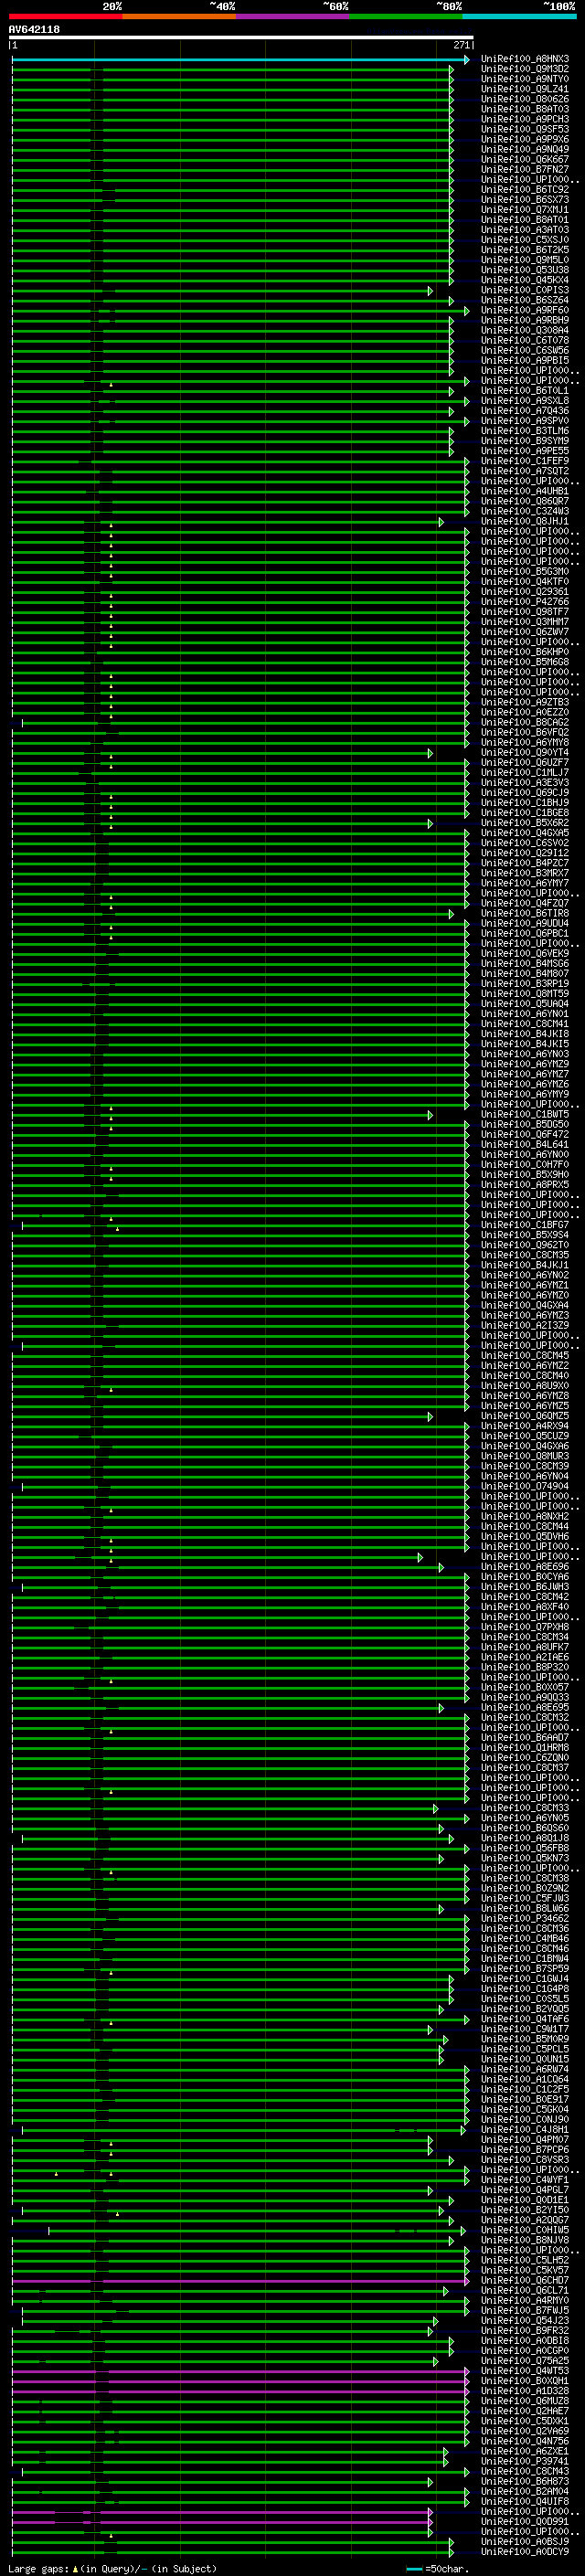Select the UniRef100_A9PCH3 label
585x2576 pixels.
pyautogui.click(x=525, y=119)
